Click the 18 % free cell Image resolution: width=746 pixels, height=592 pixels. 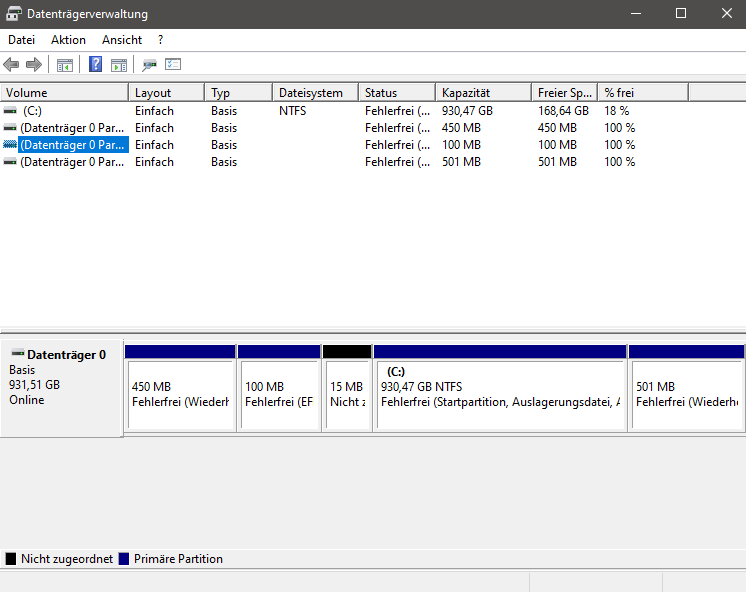tap(617, 111)
